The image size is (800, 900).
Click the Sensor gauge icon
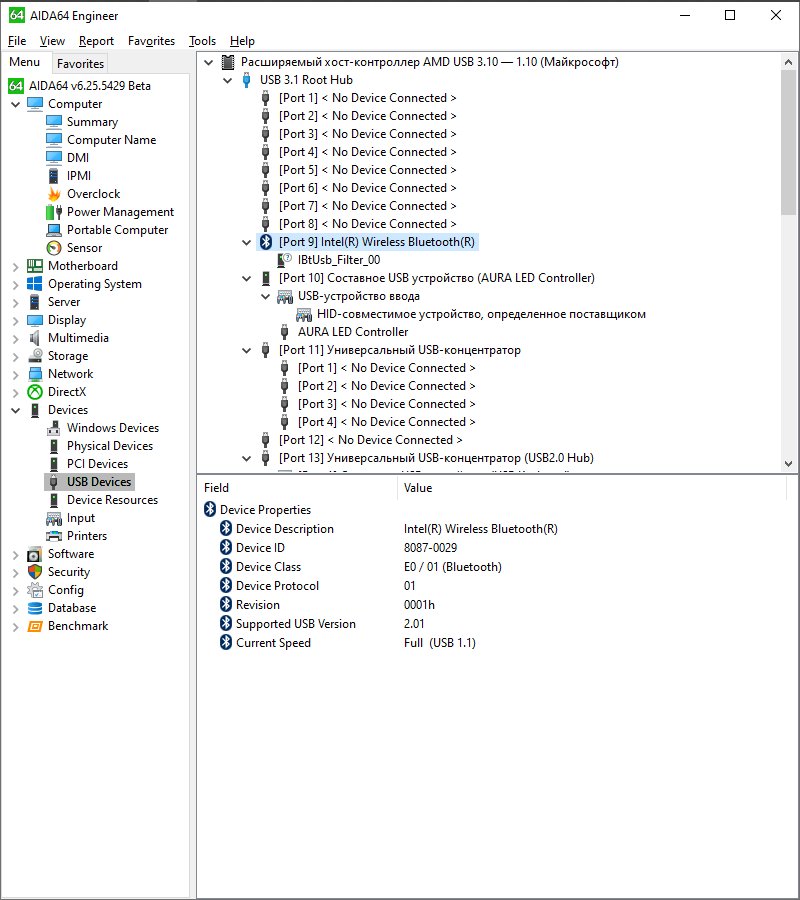click(x=54, y=248)
